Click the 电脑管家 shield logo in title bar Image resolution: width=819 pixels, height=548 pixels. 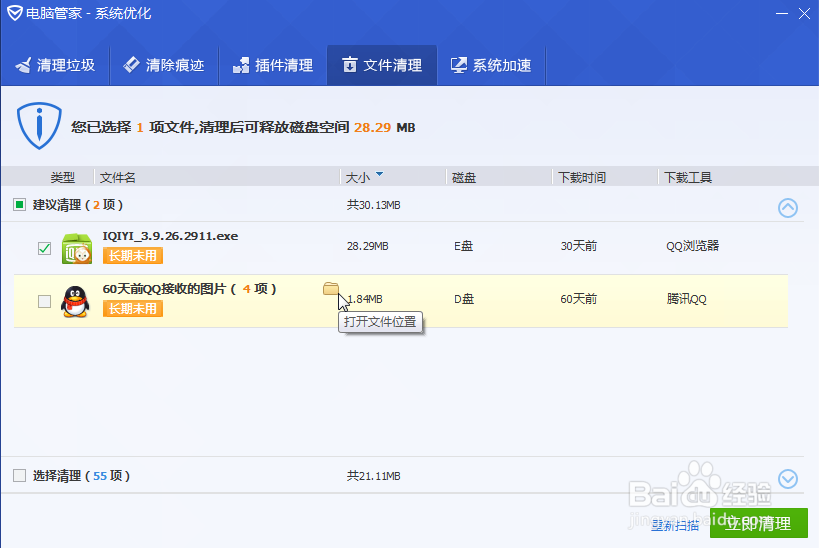tap(15, 13)
